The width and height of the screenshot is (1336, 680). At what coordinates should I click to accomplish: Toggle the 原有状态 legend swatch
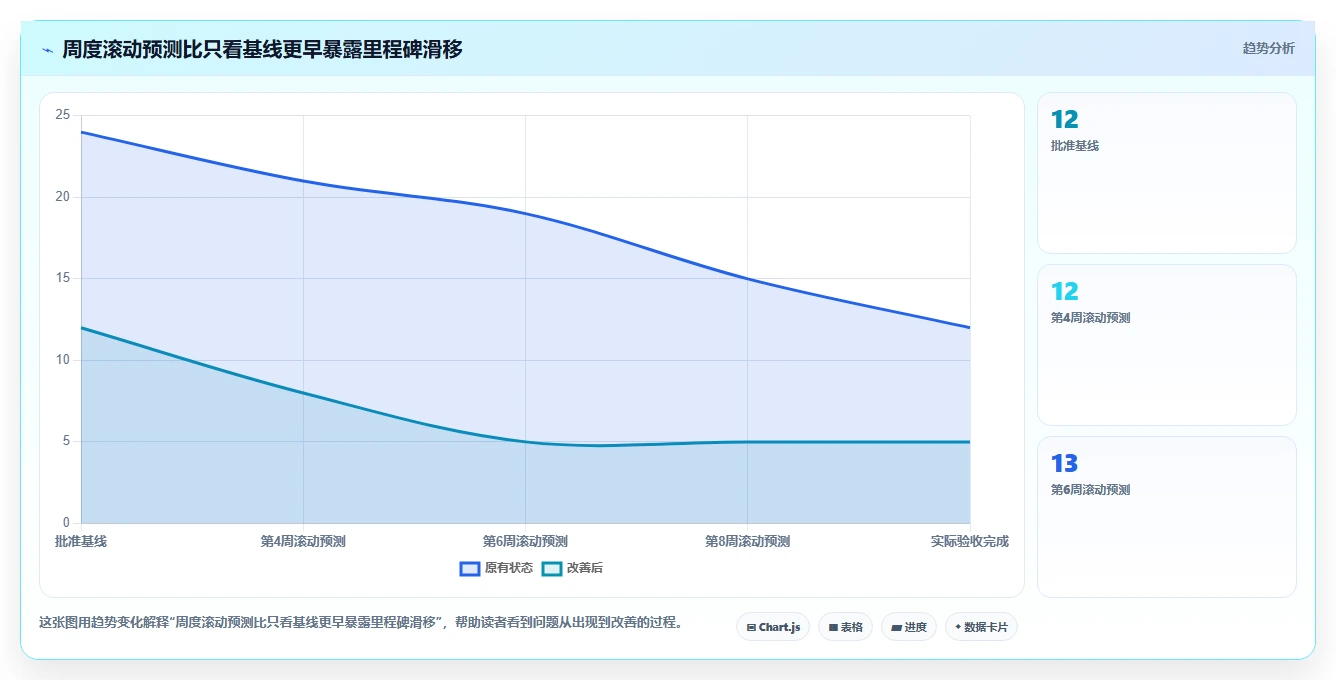(x=470, y=568)
